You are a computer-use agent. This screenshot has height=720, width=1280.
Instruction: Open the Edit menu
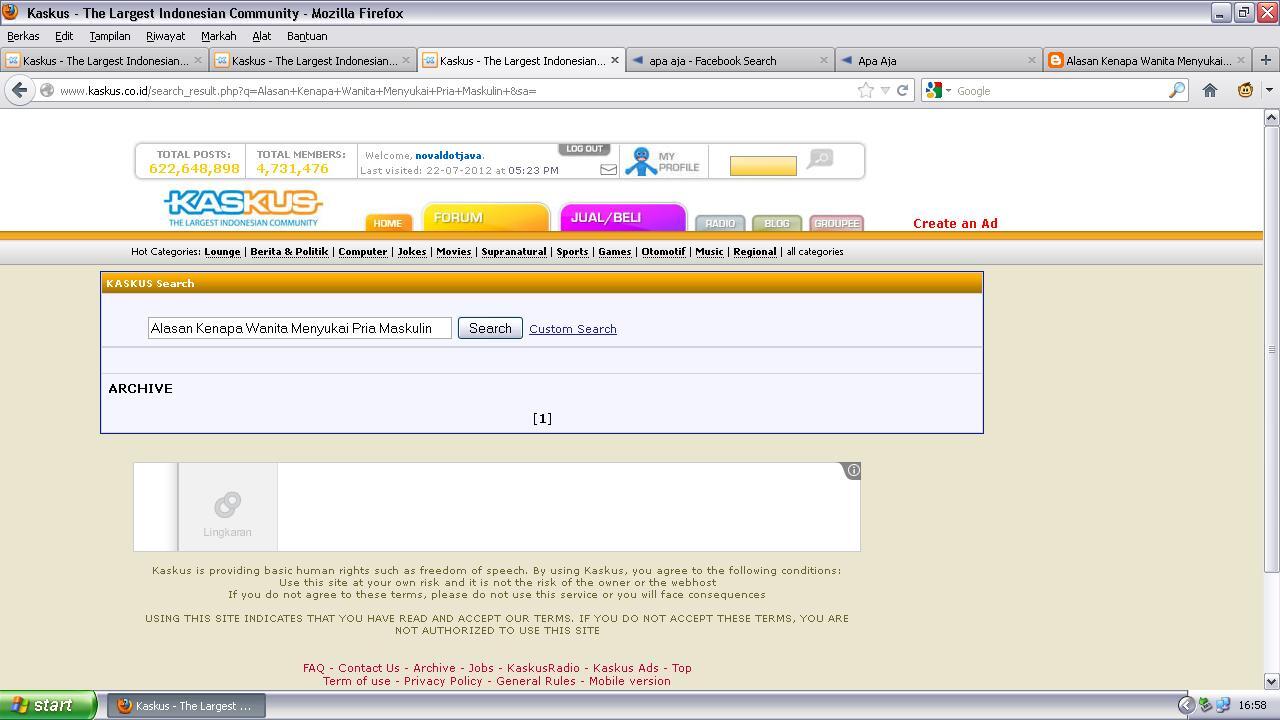[x=64, y=36]
